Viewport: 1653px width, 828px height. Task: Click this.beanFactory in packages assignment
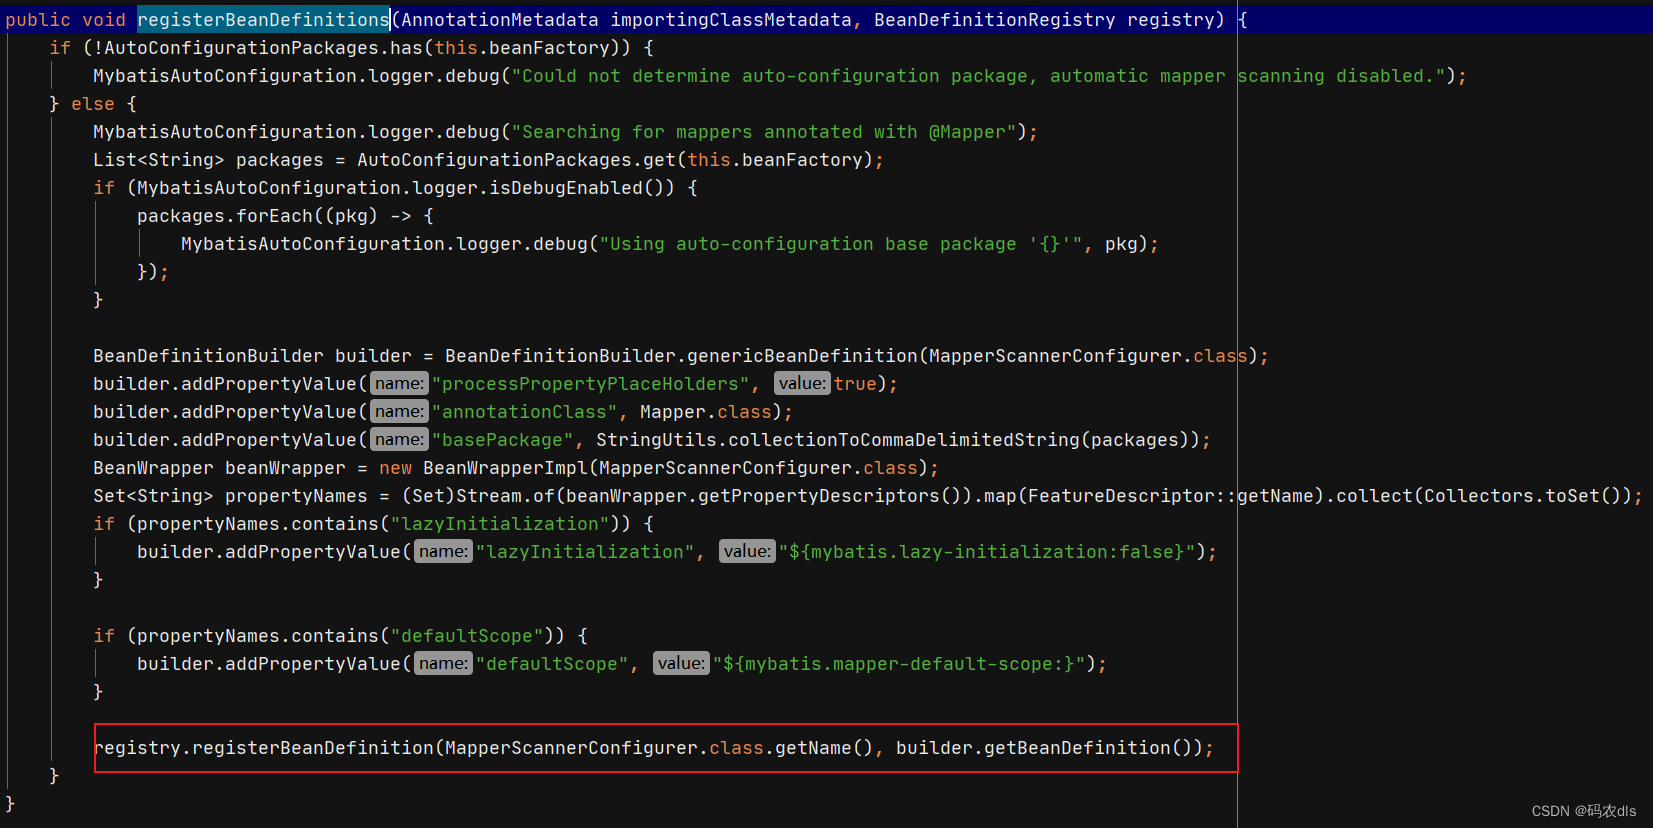point(775,160)
